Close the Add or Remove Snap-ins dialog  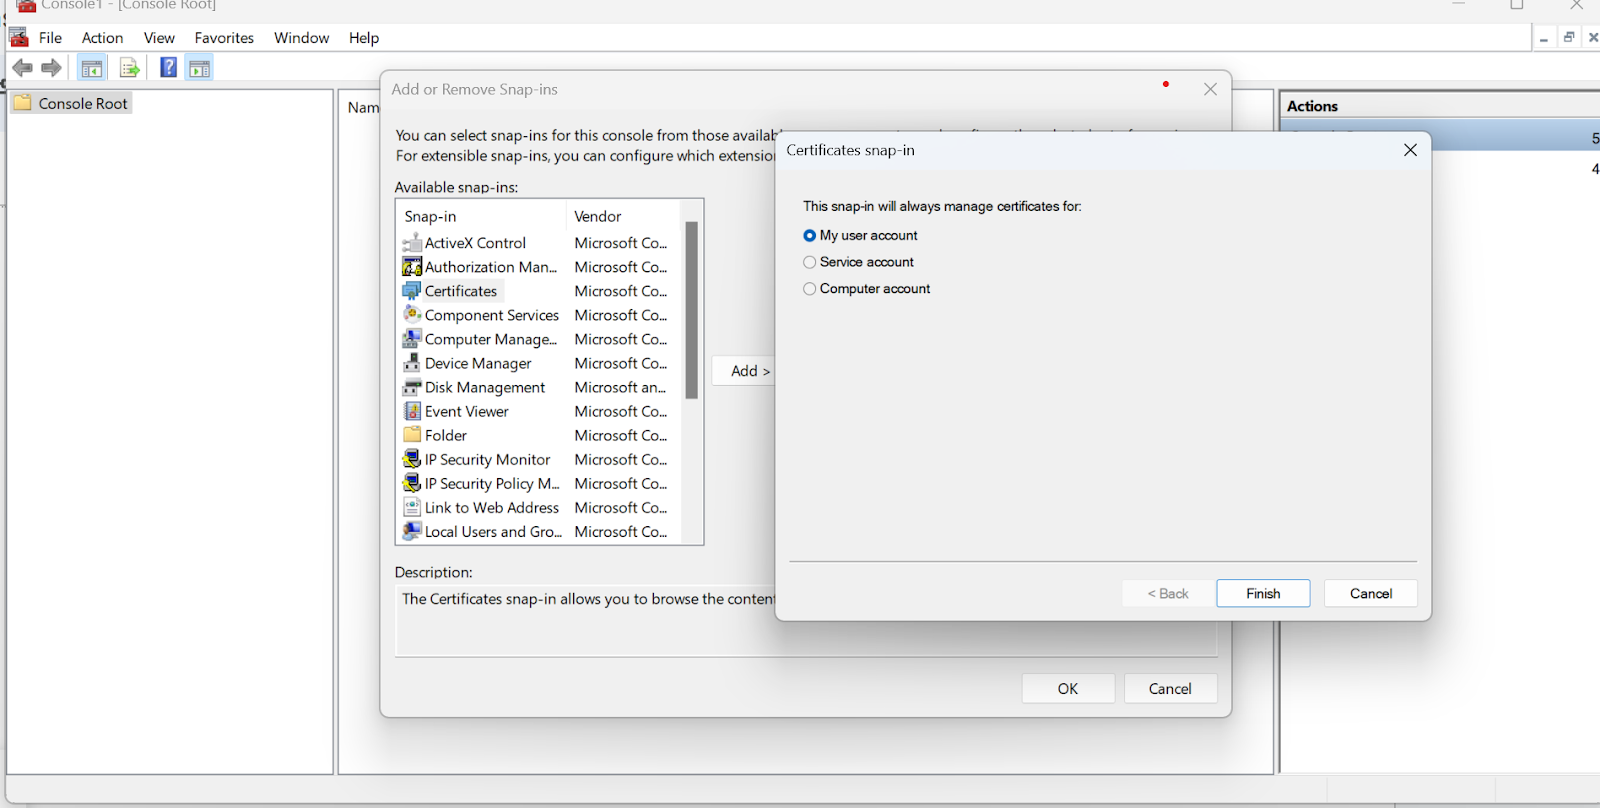(x=1210, y=89)
